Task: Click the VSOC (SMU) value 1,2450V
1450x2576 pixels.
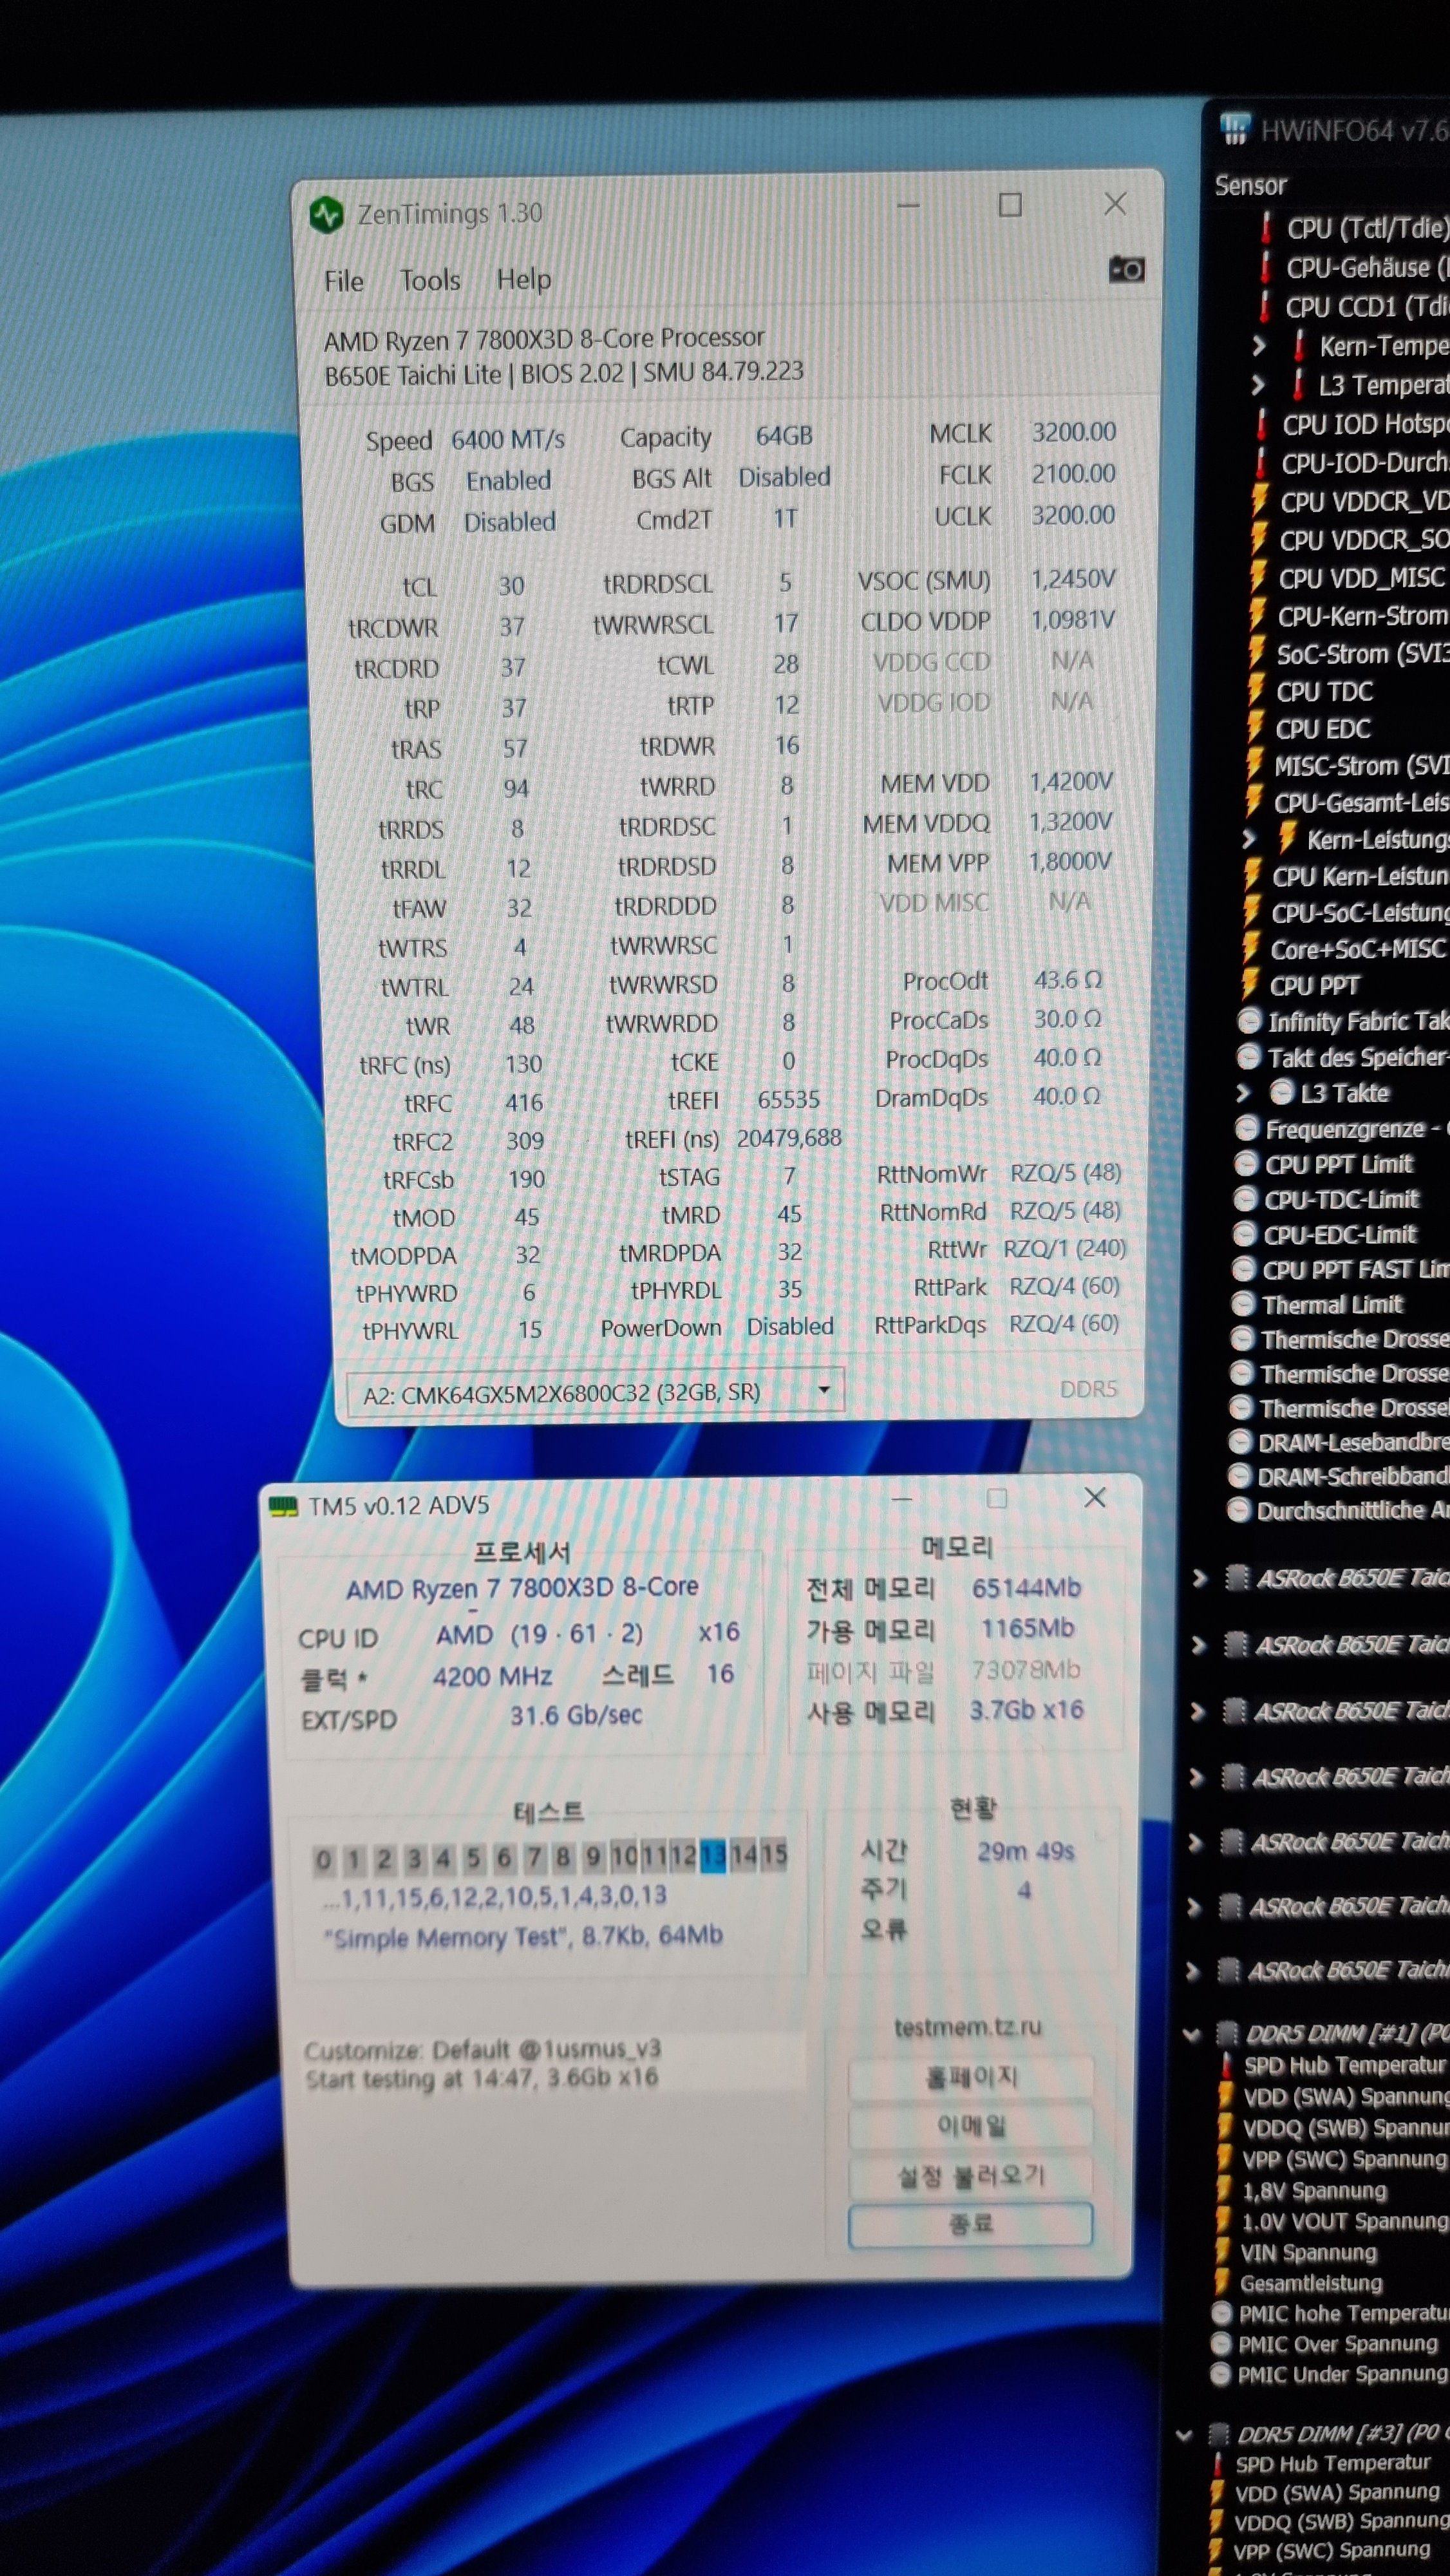Action: tap(1072, 579)
